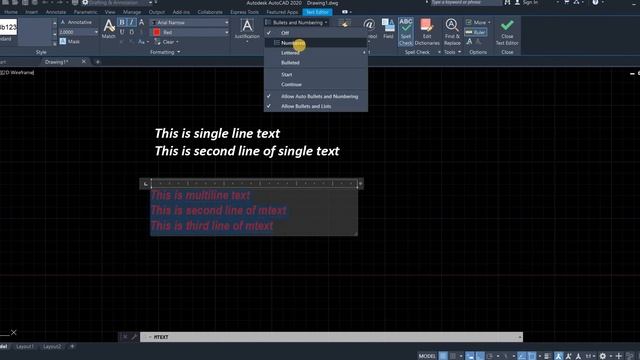The width and height of the screenshot is (640, 360).
Task: Toggle grid display in status bar
Action: click(x=443, y=356)
